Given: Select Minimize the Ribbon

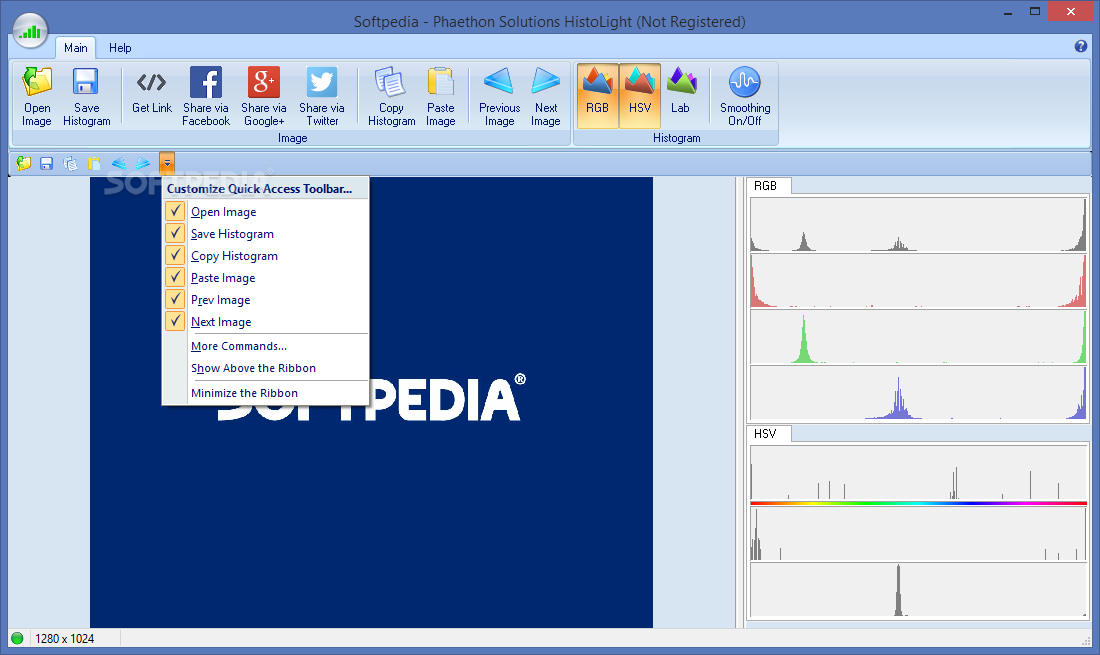Looking at the screenshot, I should click(x=265, y=393).
